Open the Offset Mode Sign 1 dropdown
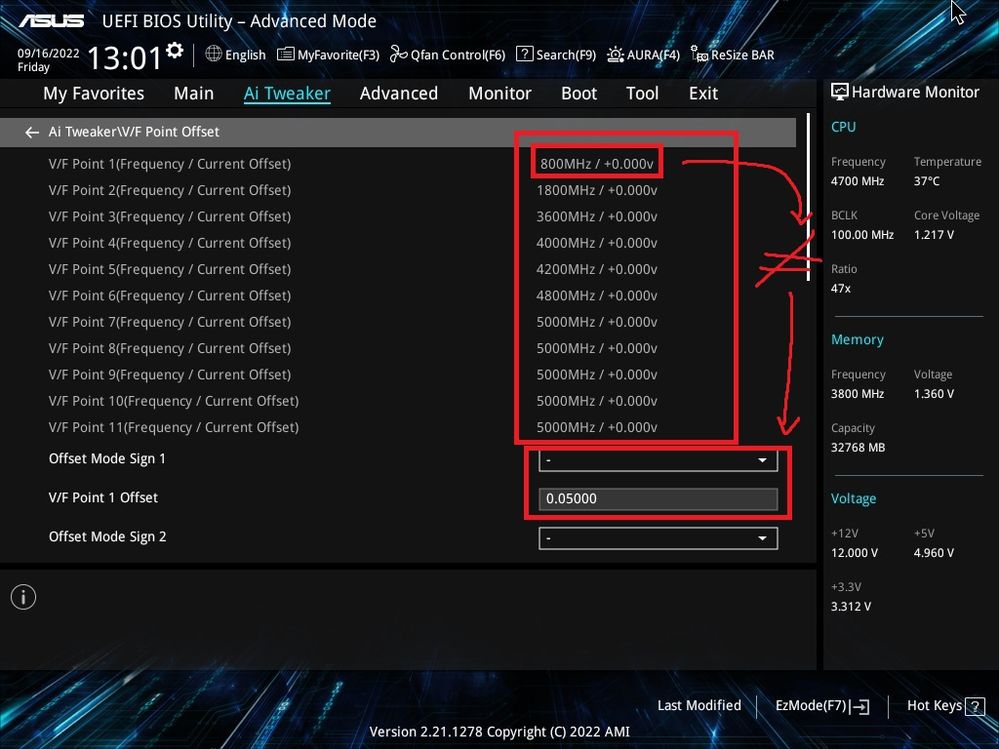The height and width of the screenshot is (749, 999). pyautogui.click(x=658, y=460)
